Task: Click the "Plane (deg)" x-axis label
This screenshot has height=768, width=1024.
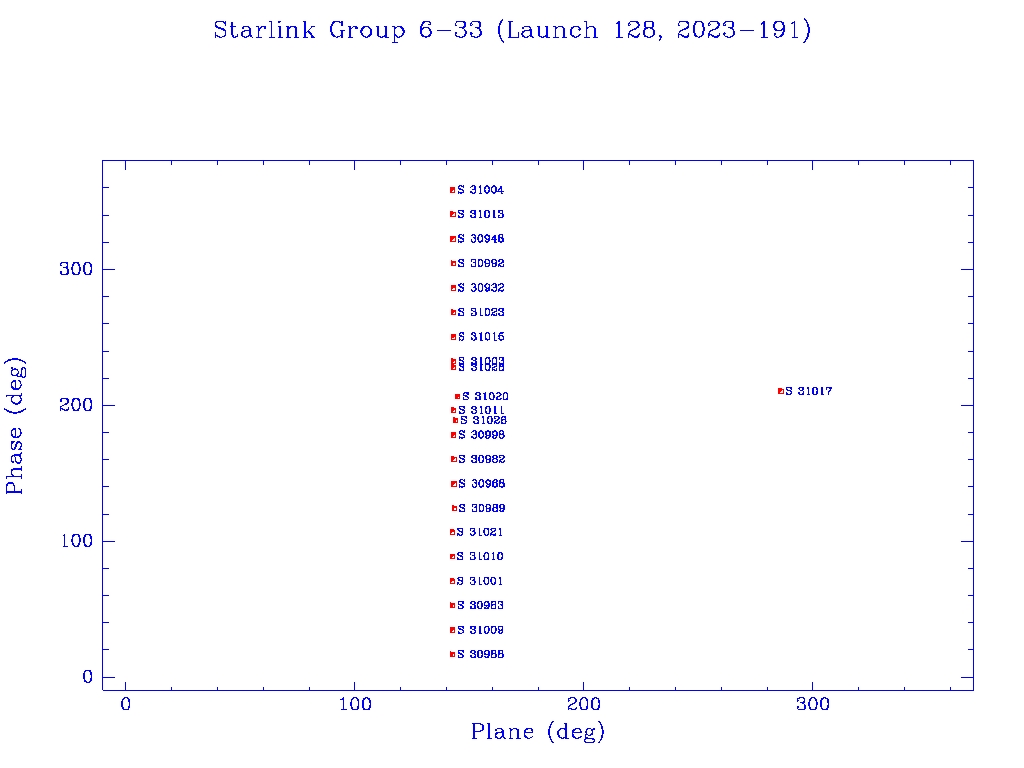Action: [x=538, y=733]
